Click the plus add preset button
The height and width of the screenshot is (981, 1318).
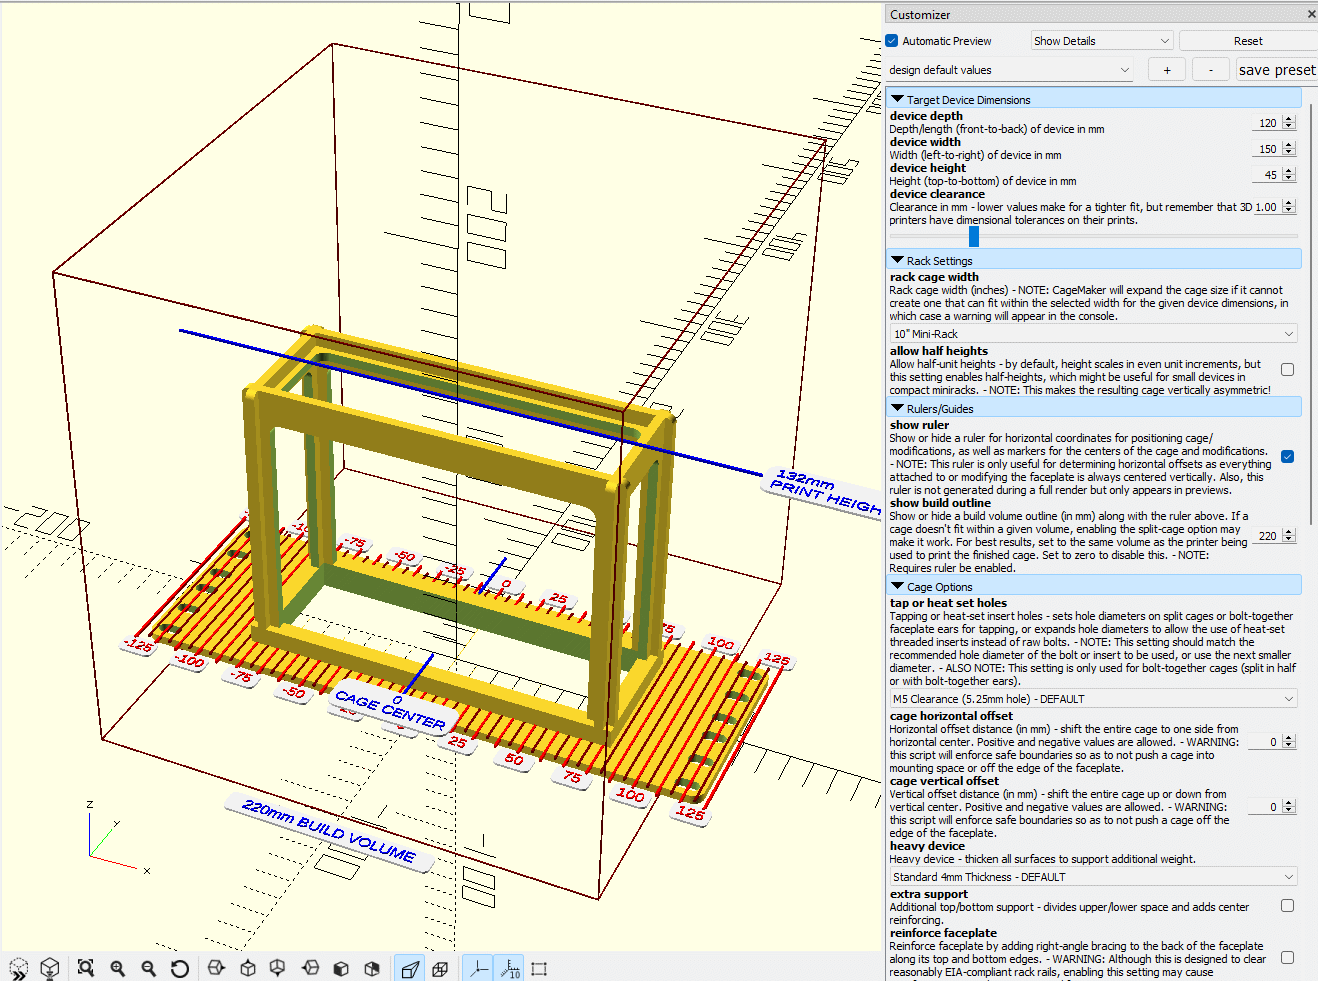[x=1167, y=70]
